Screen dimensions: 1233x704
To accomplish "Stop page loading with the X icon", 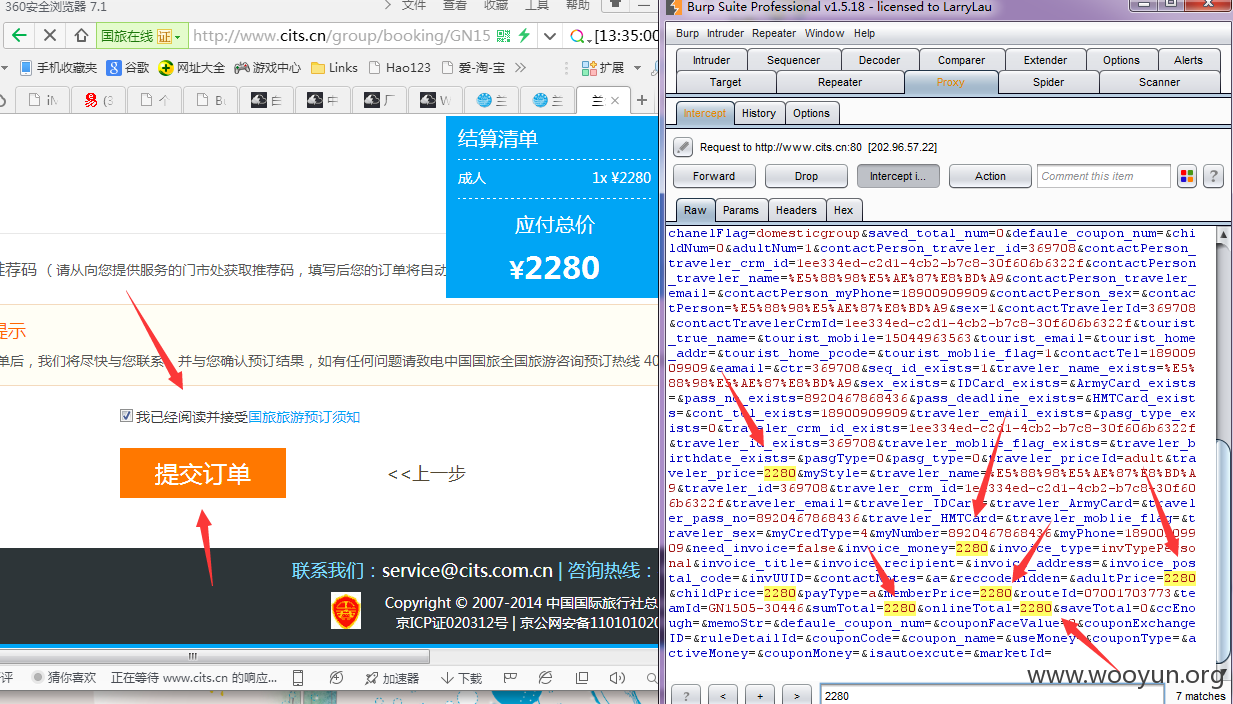I will coord(50,36).
